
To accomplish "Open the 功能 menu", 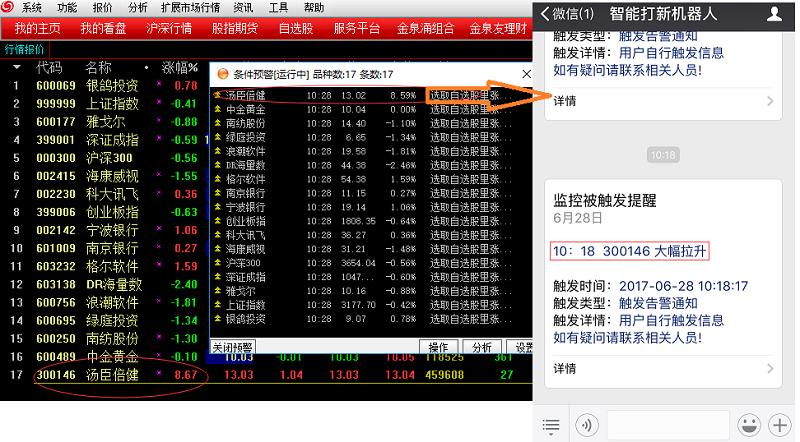I will (67, 8).
